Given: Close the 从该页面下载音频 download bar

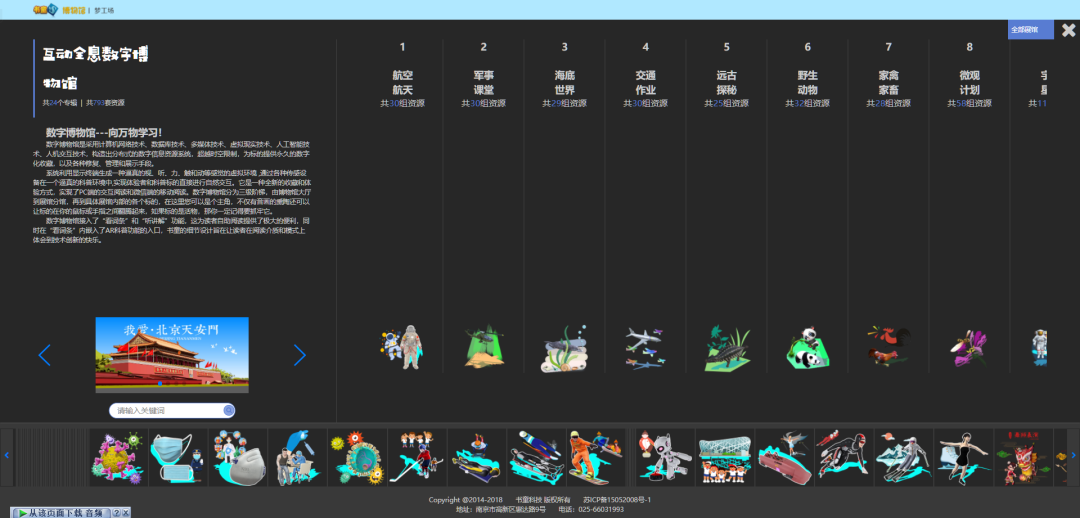Looking at the screenshot, I should point(126,513).
